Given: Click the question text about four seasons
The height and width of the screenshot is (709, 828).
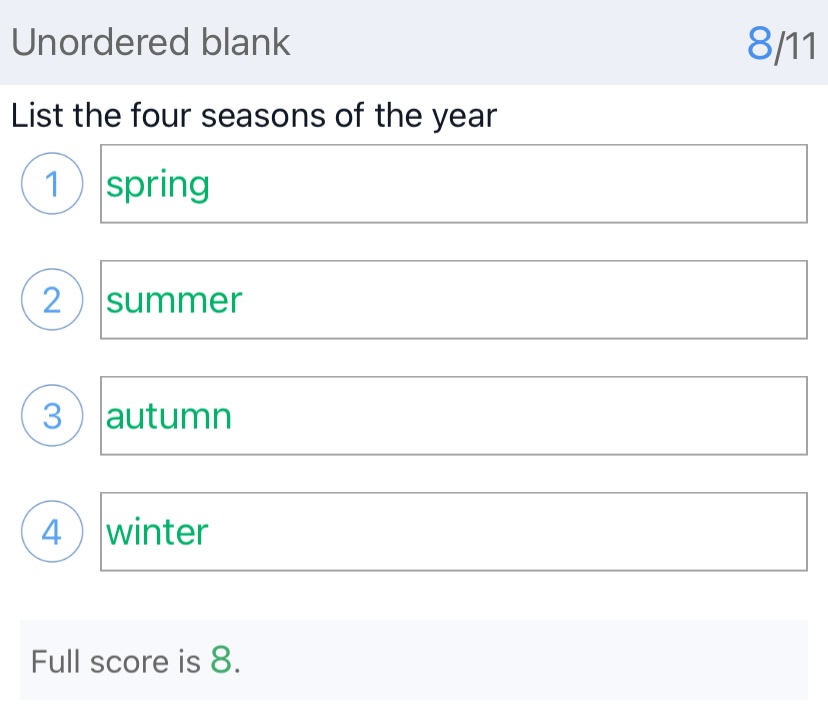Looking at the screenshot, I should [254, 116].
